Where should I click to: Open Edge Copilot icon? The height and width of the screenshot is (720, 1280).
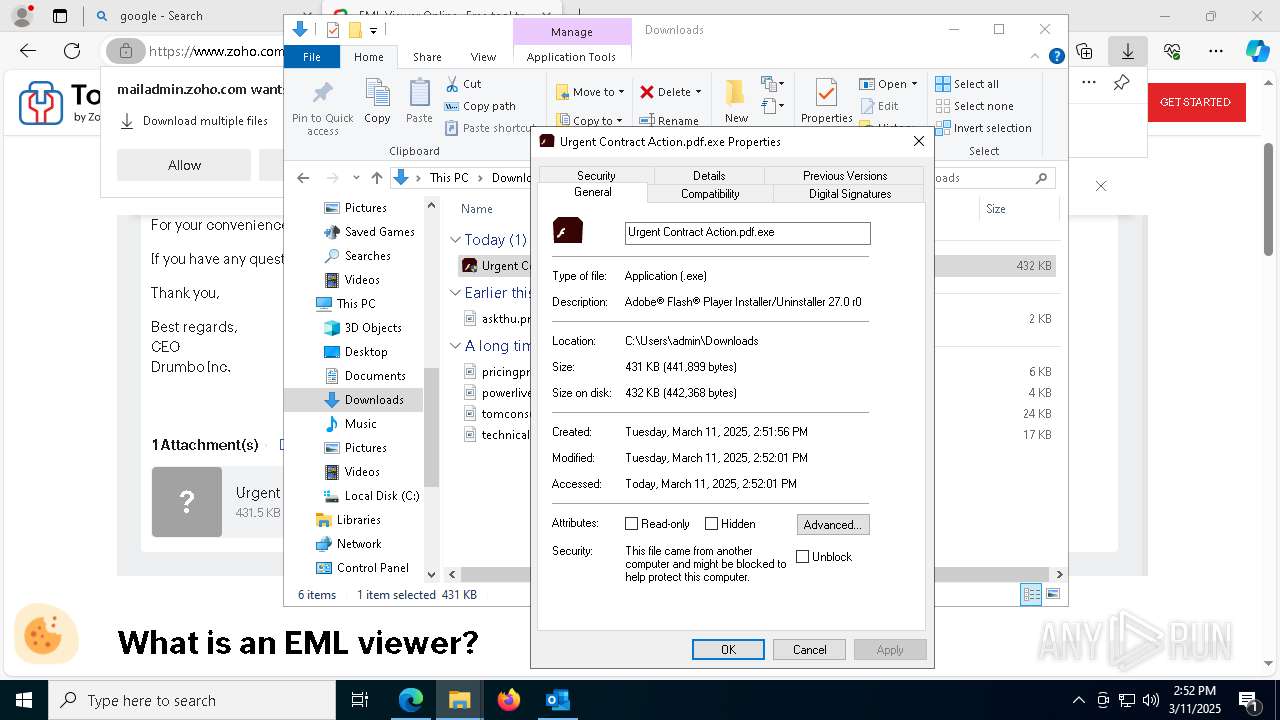[1257, 51]
